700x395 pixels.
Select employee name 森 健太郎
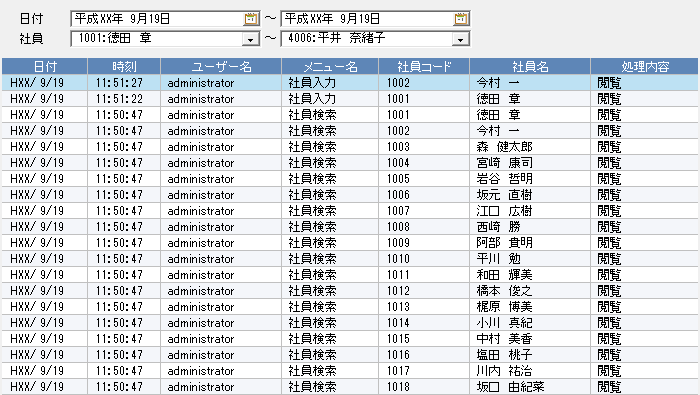530,147
